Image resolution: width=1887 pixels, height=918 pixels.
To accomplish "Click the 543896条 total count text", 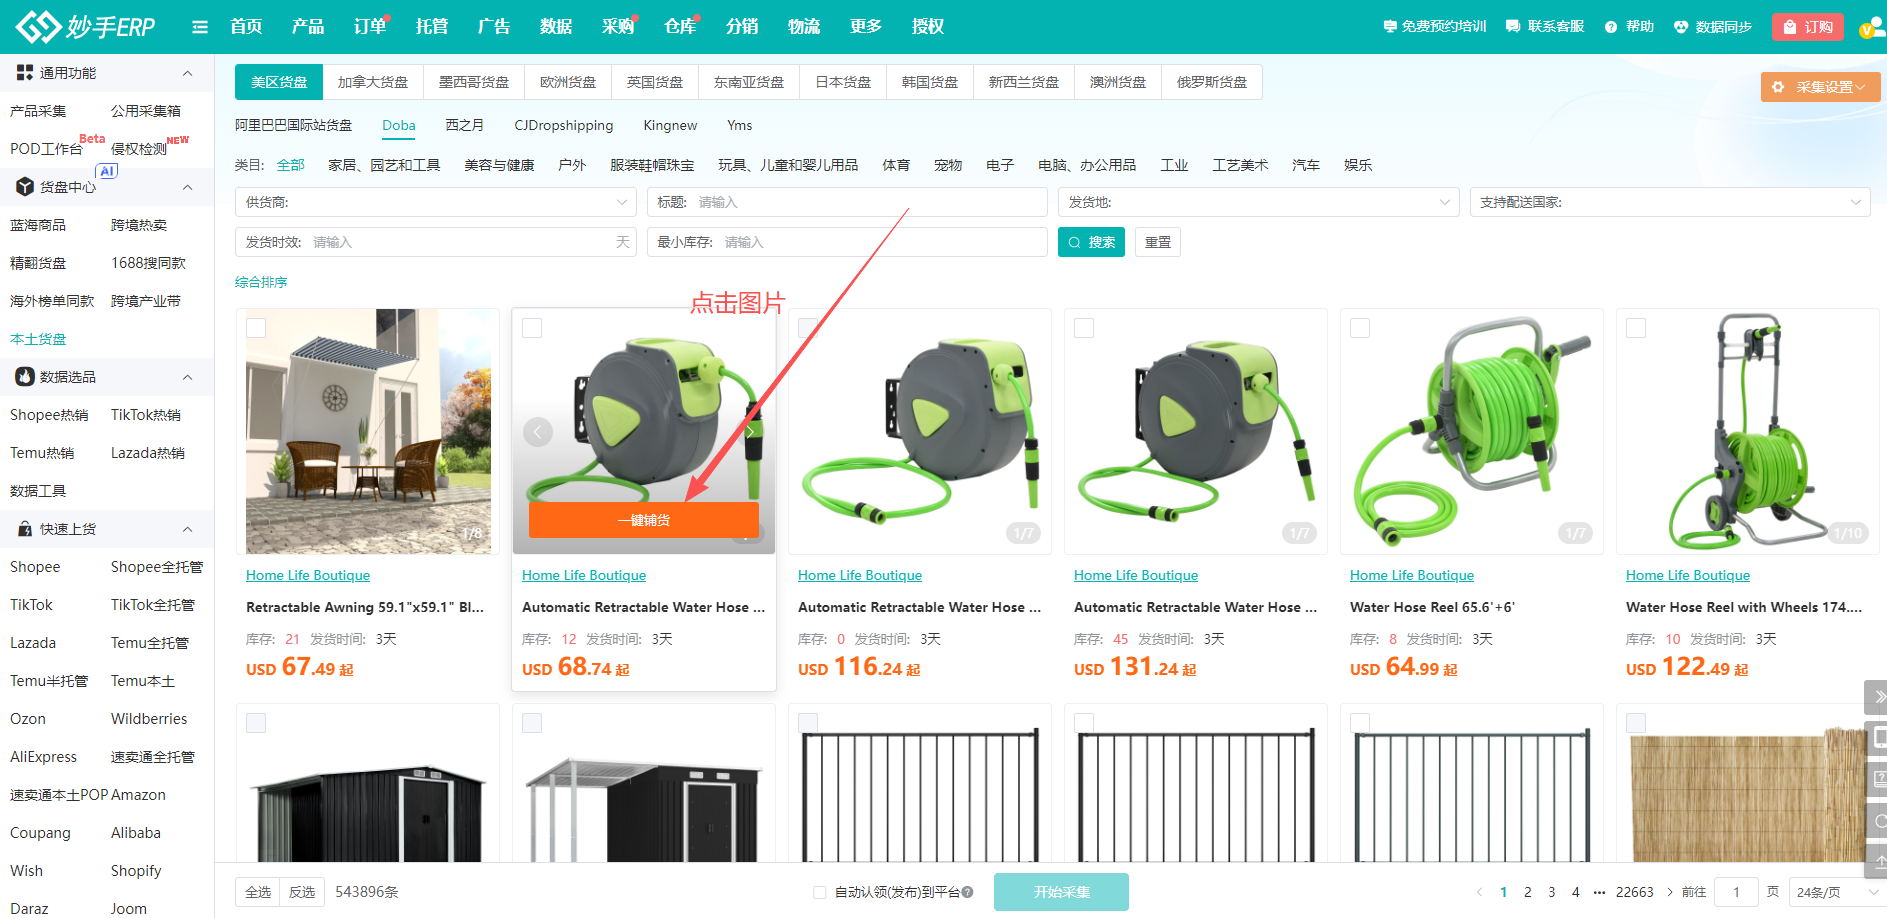I will pos(367,892).
